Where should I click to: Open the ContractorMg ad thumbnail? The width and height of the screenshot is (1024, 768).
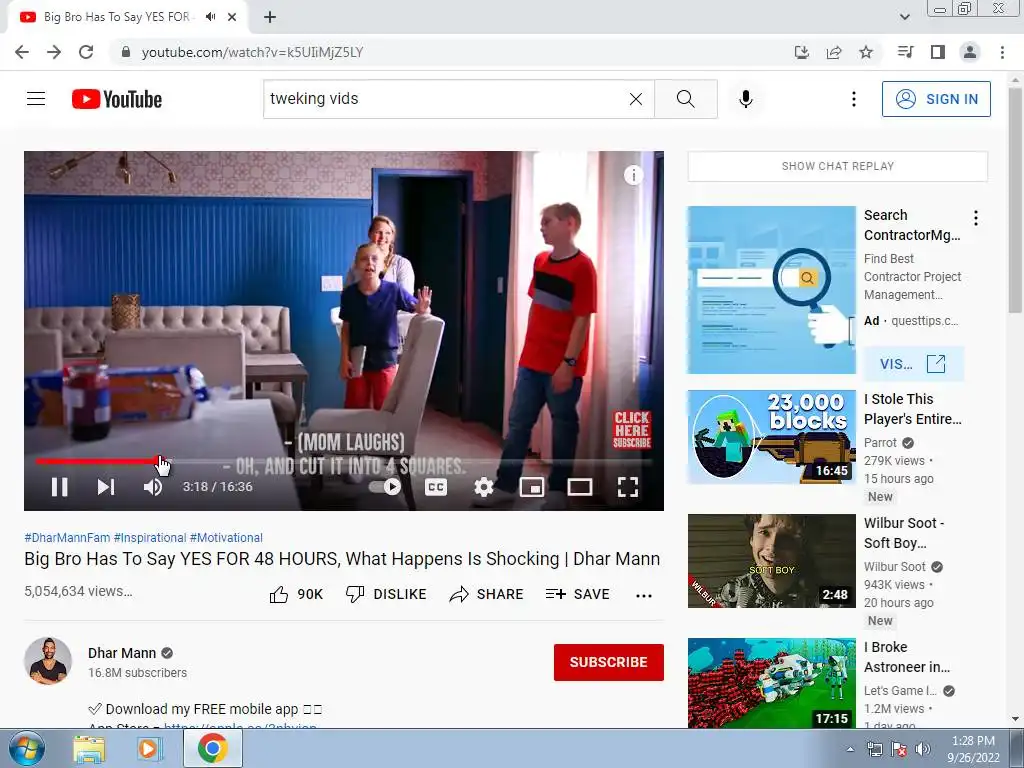tap(771, 290)
